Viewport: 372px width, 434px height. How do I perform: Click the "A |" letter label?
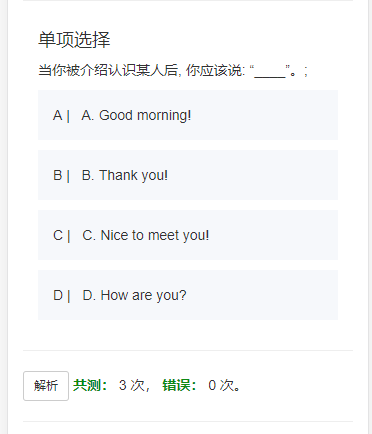point(61,115)
